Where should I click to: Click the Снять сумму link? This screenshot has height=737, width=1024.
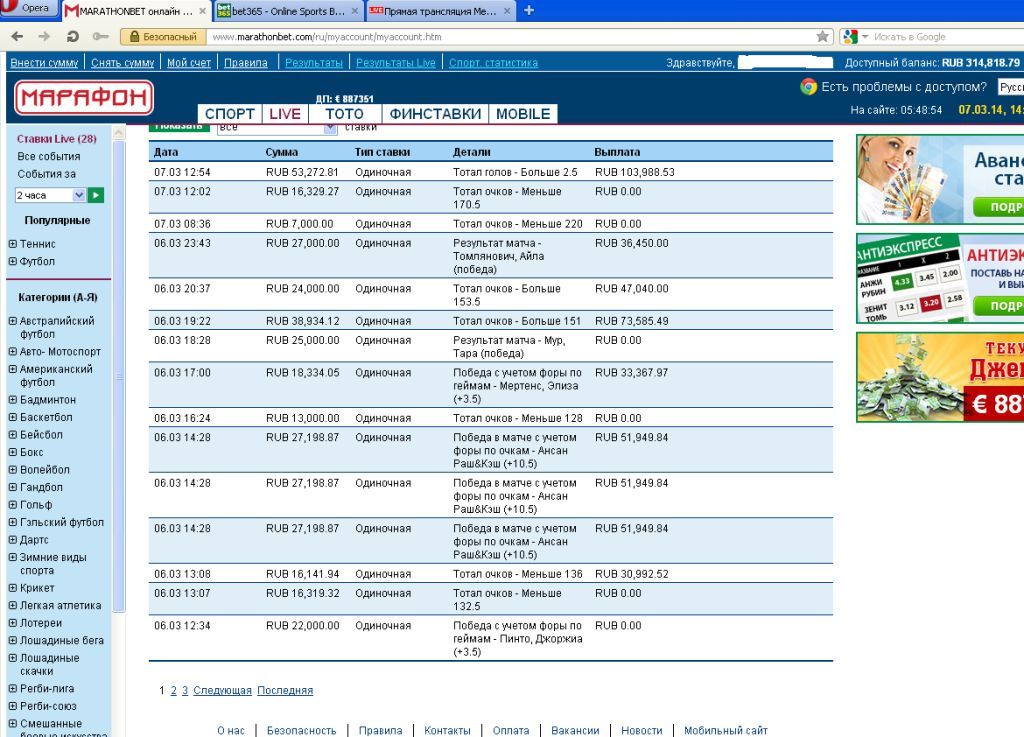123,63
